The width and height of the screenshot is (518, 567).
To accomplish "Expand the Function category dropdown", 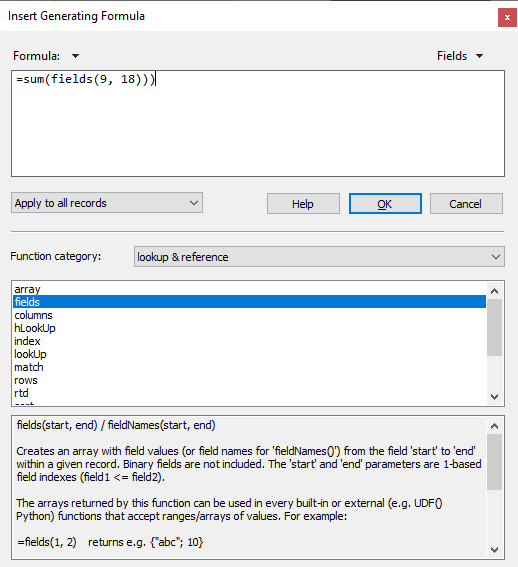I will click(319, 257).
